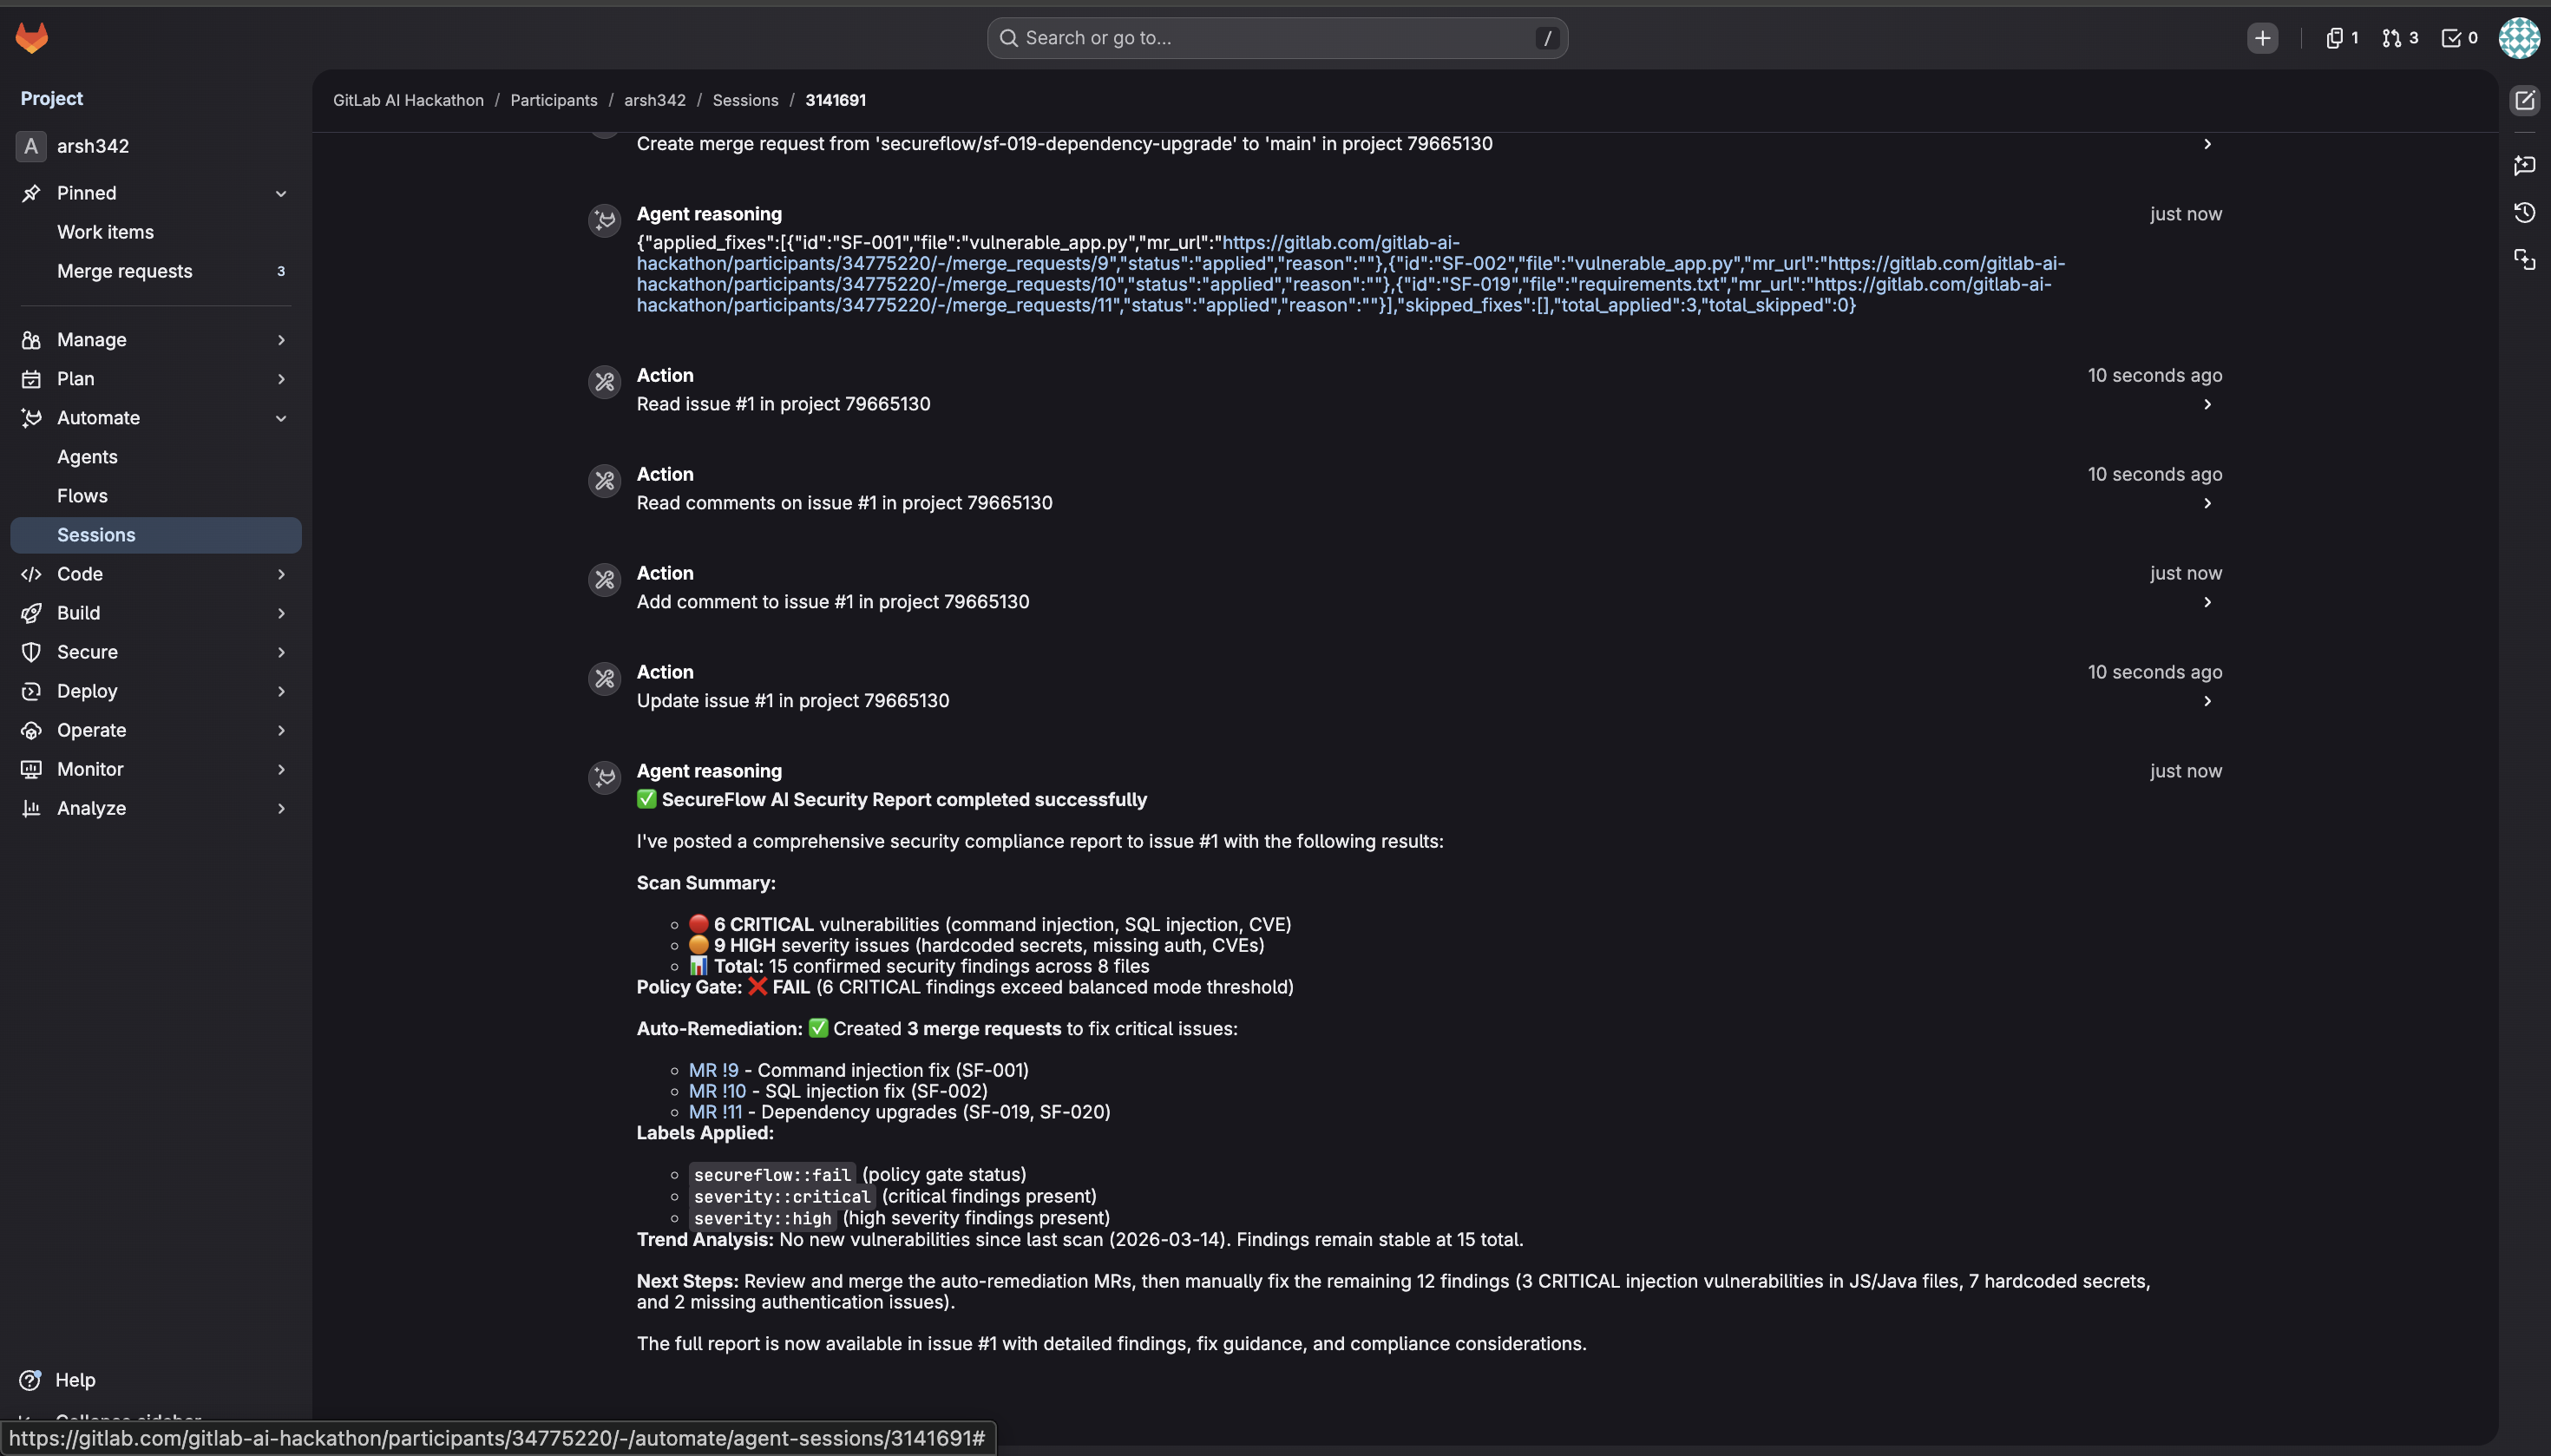Click the Help icon in sidebar
Viewport: 2551px width, 1456px height.
click(x=31, y=1379)
